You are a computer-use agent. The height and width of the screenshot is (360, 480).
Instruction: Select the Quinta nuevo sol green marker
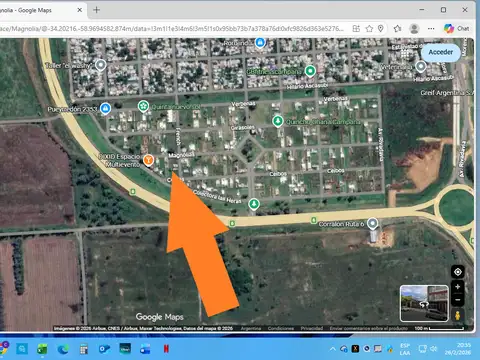coord(143,106)
